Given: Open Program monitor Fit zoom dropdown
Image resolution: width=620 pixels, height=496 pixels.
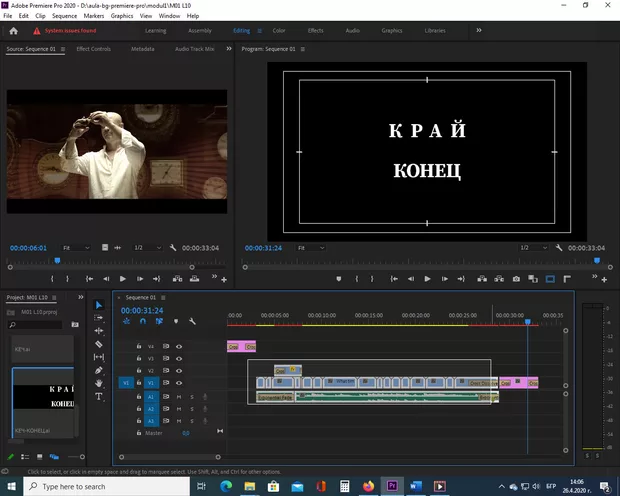Looking at the screenshot, I should pos(310,247).
